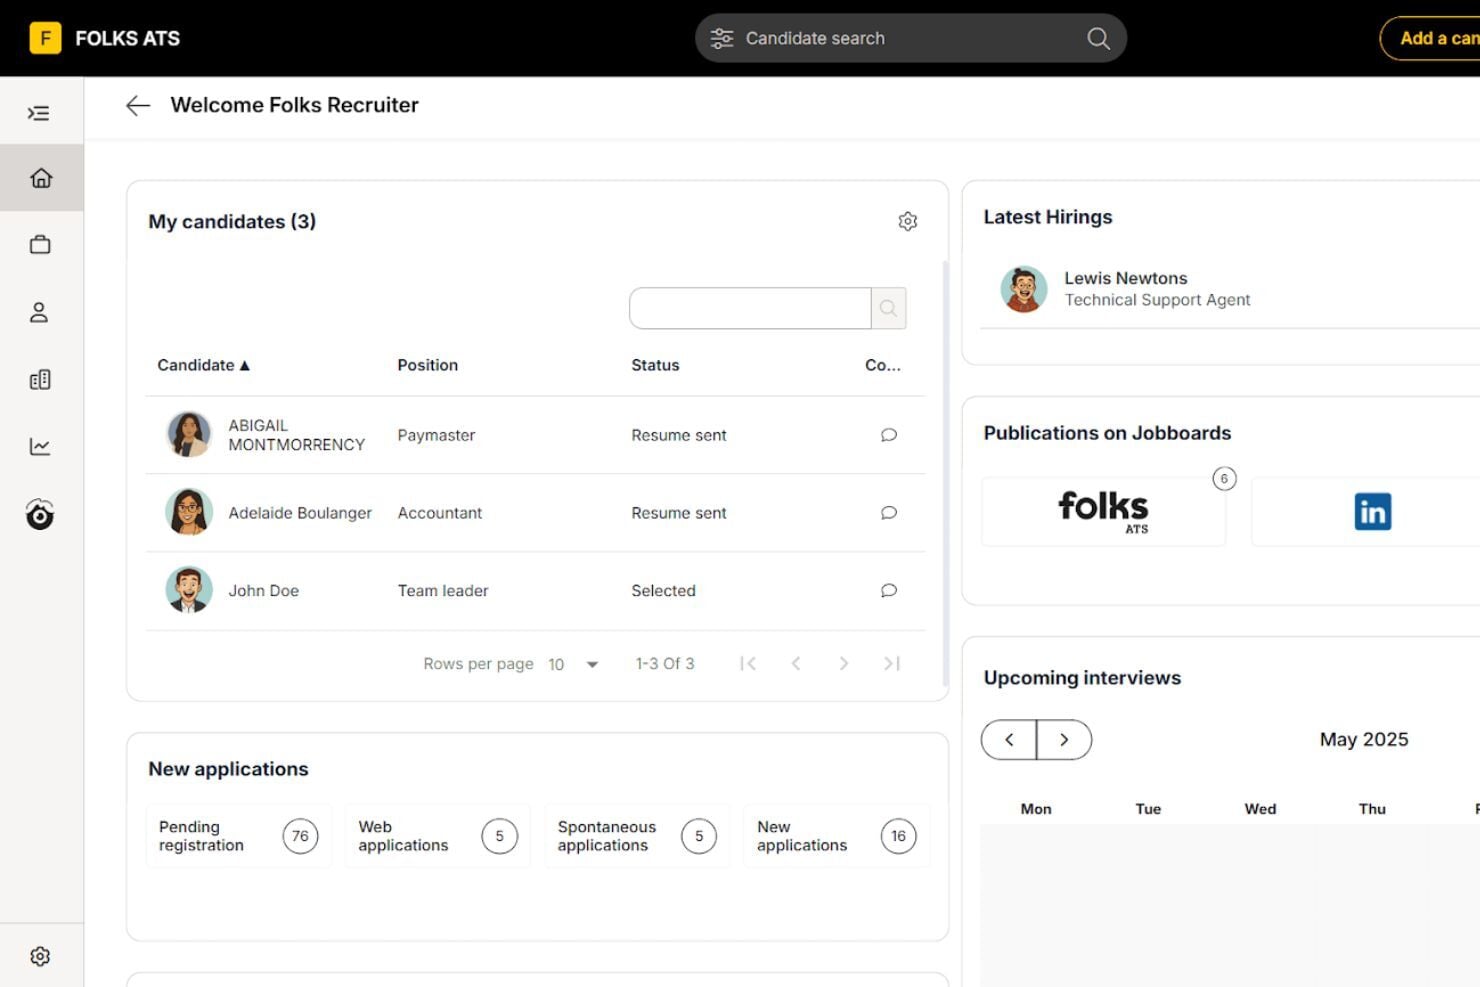Open the Home dashboard icon in sidebar
Viewport: 1480px width, 987px height.
(x=41, y=177)
